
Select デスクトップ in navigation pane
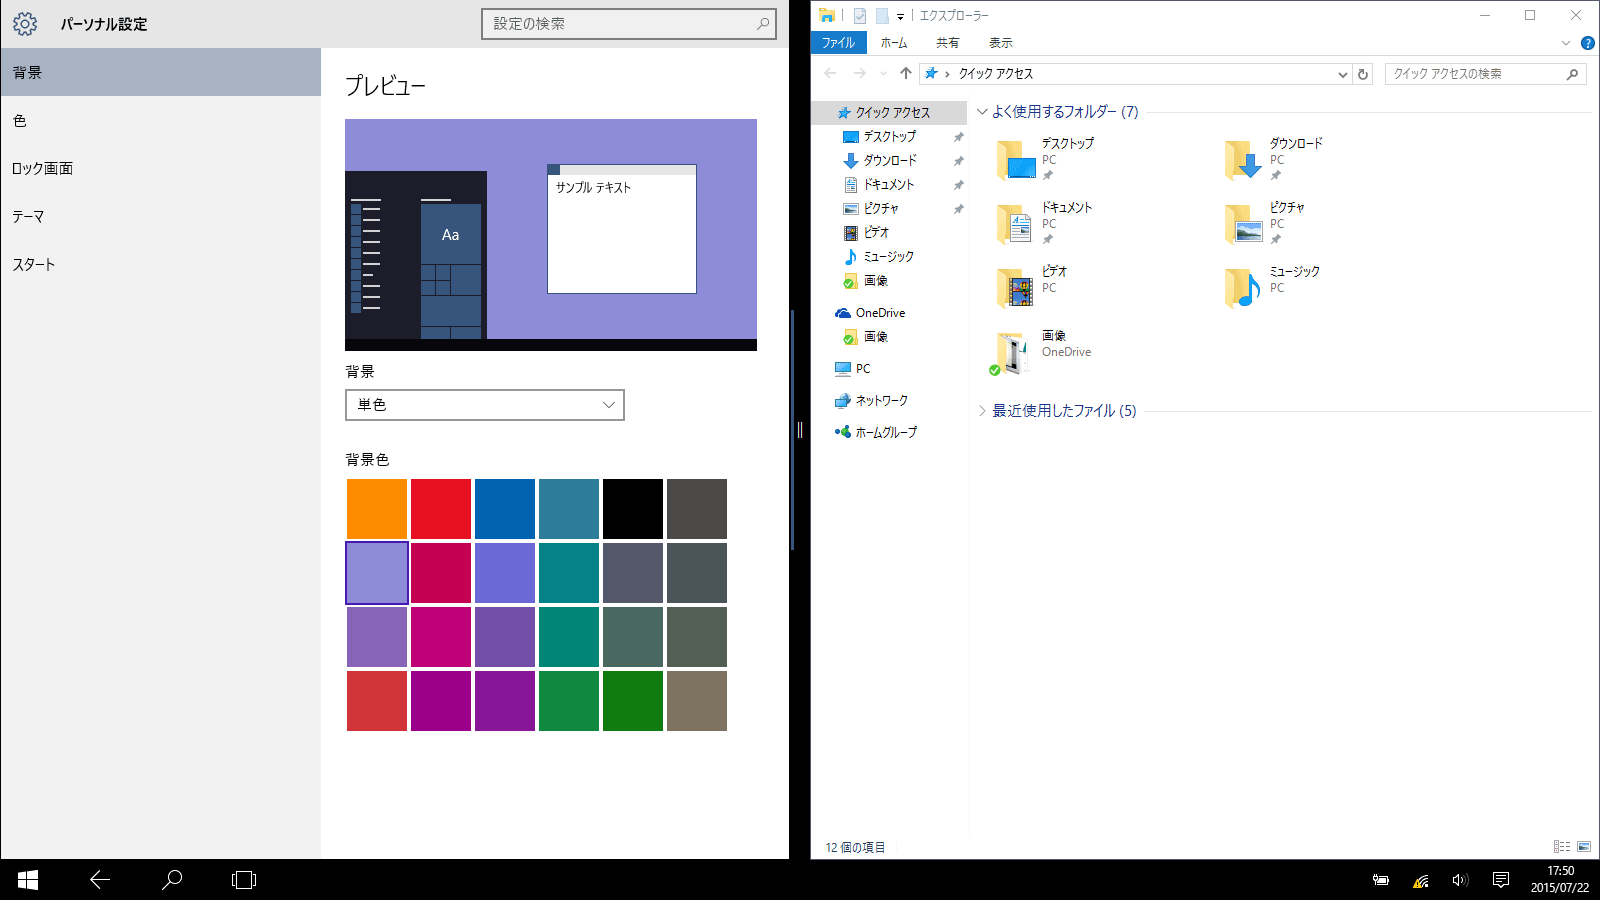pyautogui.click(x=889, y=136)
